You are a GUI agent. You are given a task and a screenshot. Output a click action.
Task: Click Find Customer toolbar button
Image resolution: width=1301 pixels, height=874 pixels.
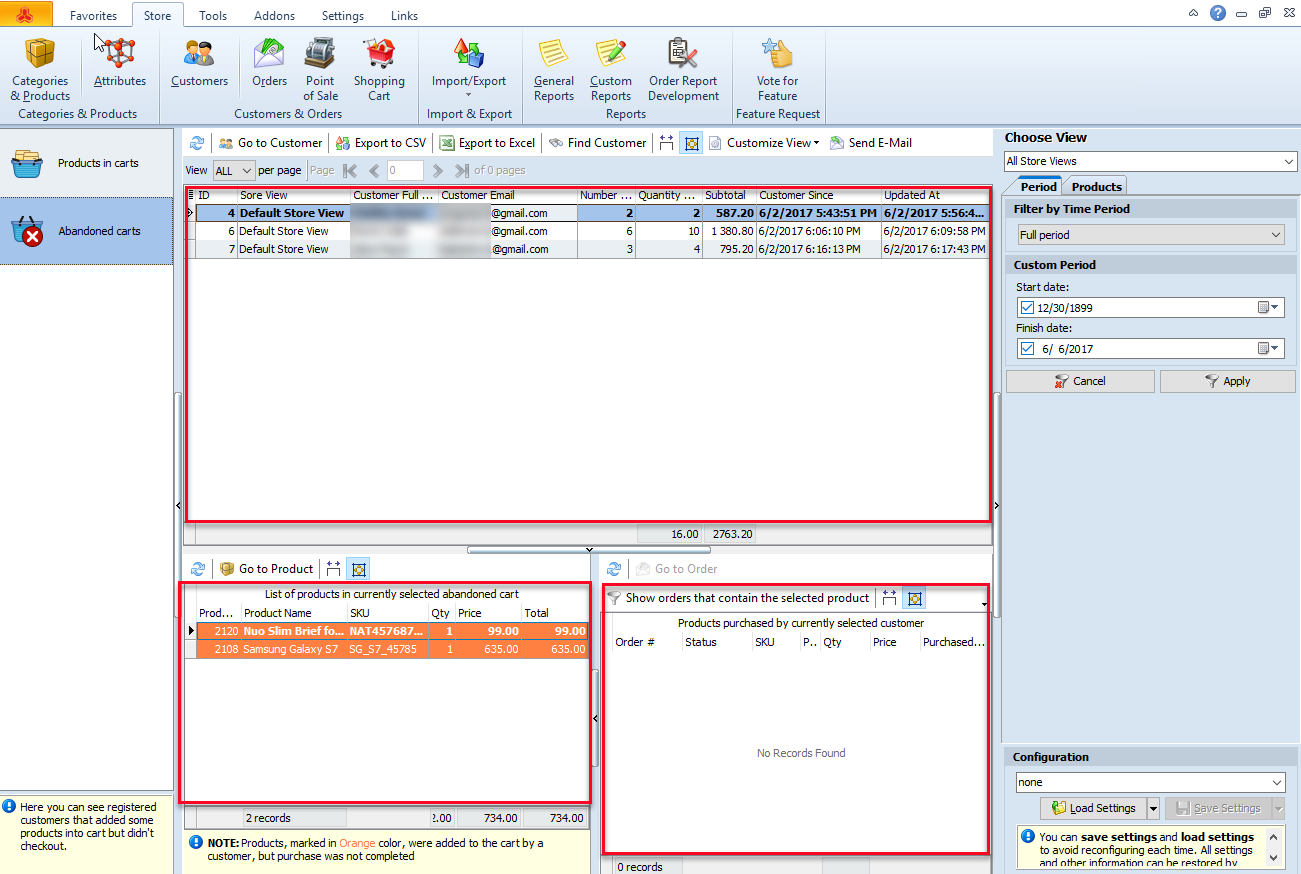point(597,143)
